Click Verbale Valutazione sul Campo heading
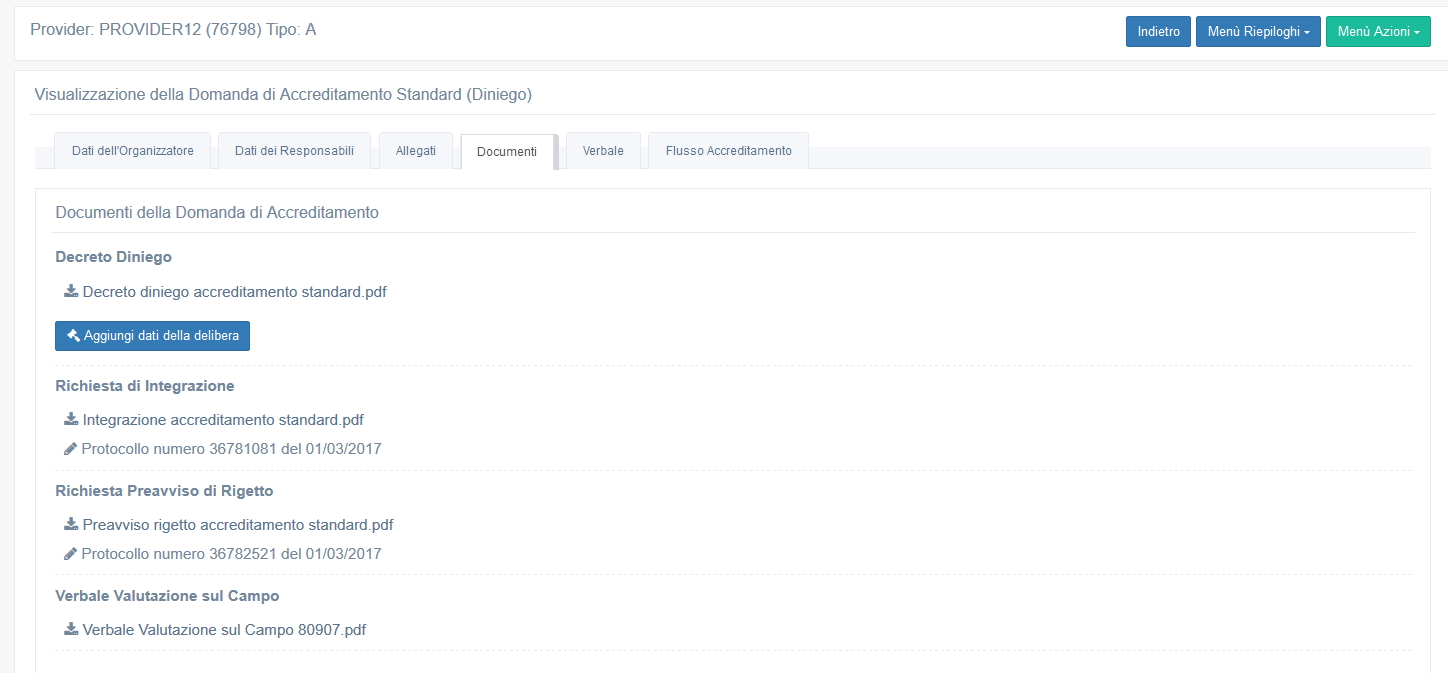 click(167, 596)
